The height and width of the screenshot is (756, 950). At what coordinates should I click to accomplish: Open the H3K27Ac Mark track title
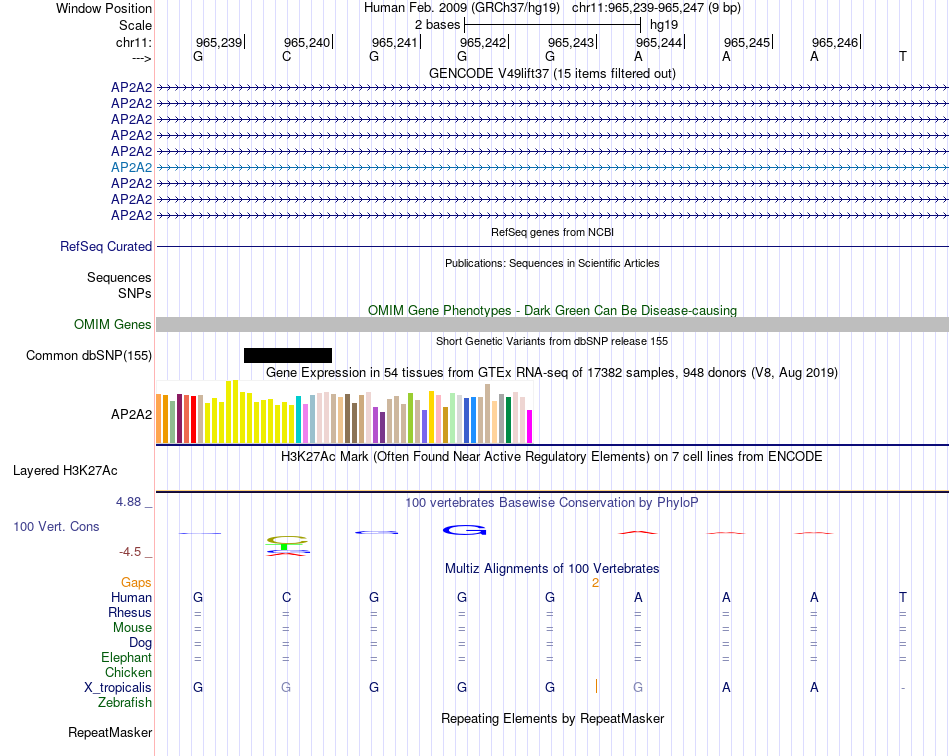point(552,457)
